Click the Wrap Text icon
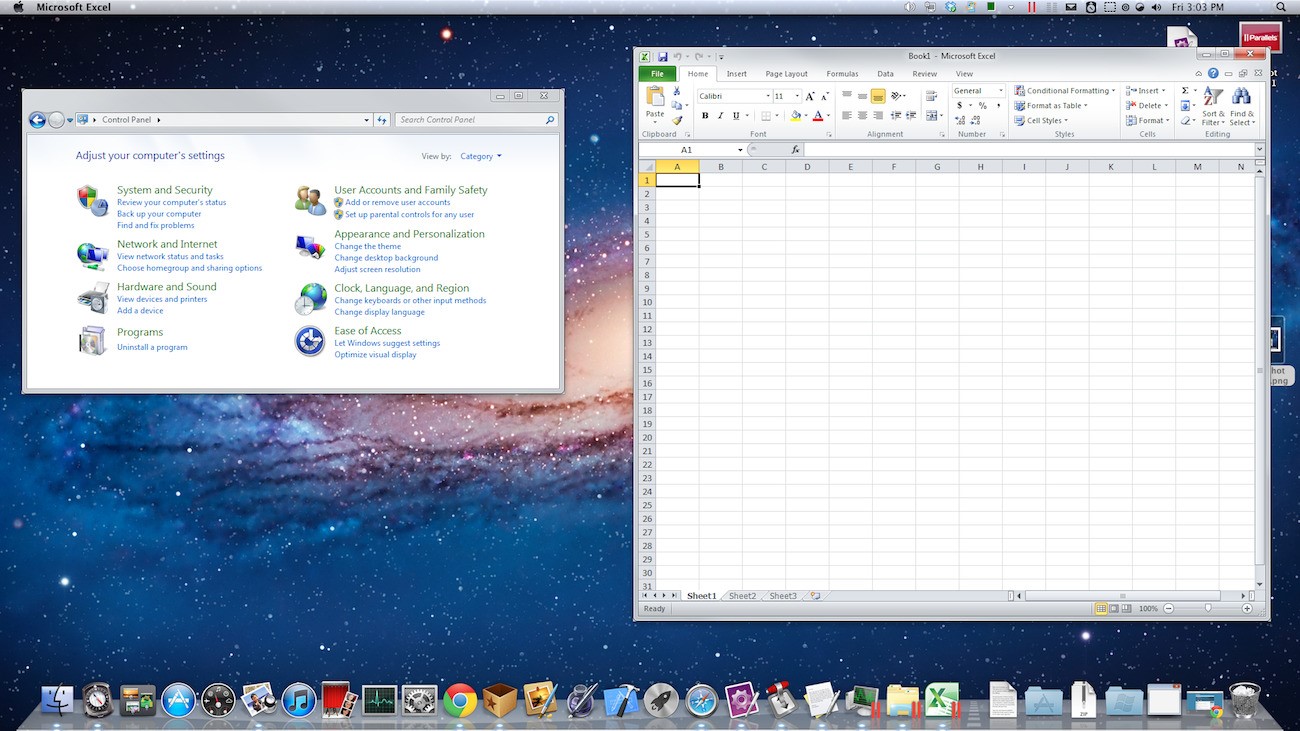The width and height of the screenshot is (1300, 731). click(x=932, y=96)
